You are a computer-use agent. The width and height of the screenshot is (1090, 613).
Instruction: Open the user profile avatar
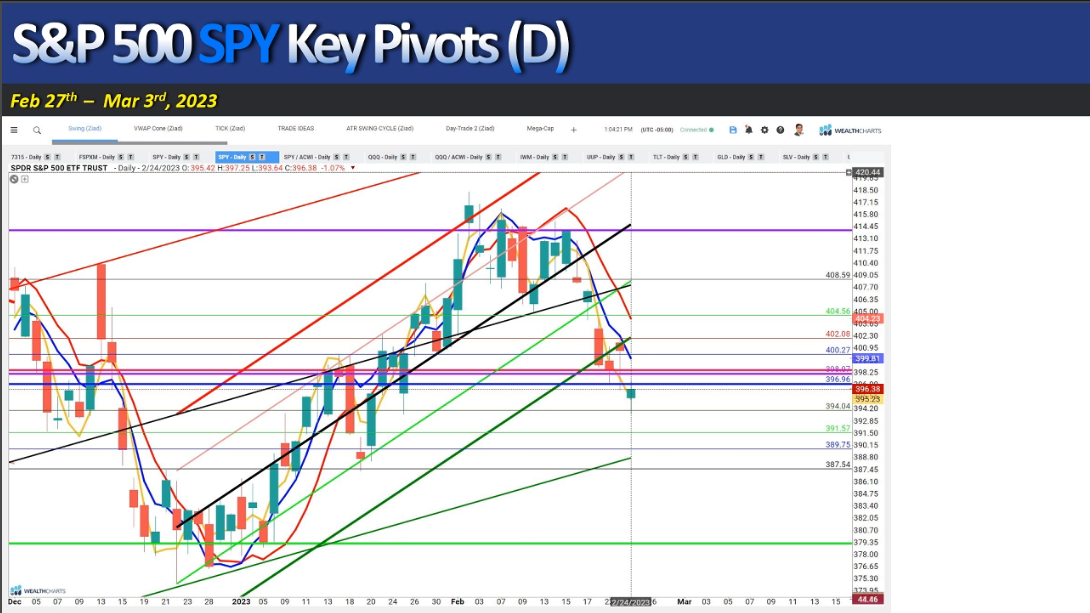point(799,130)
